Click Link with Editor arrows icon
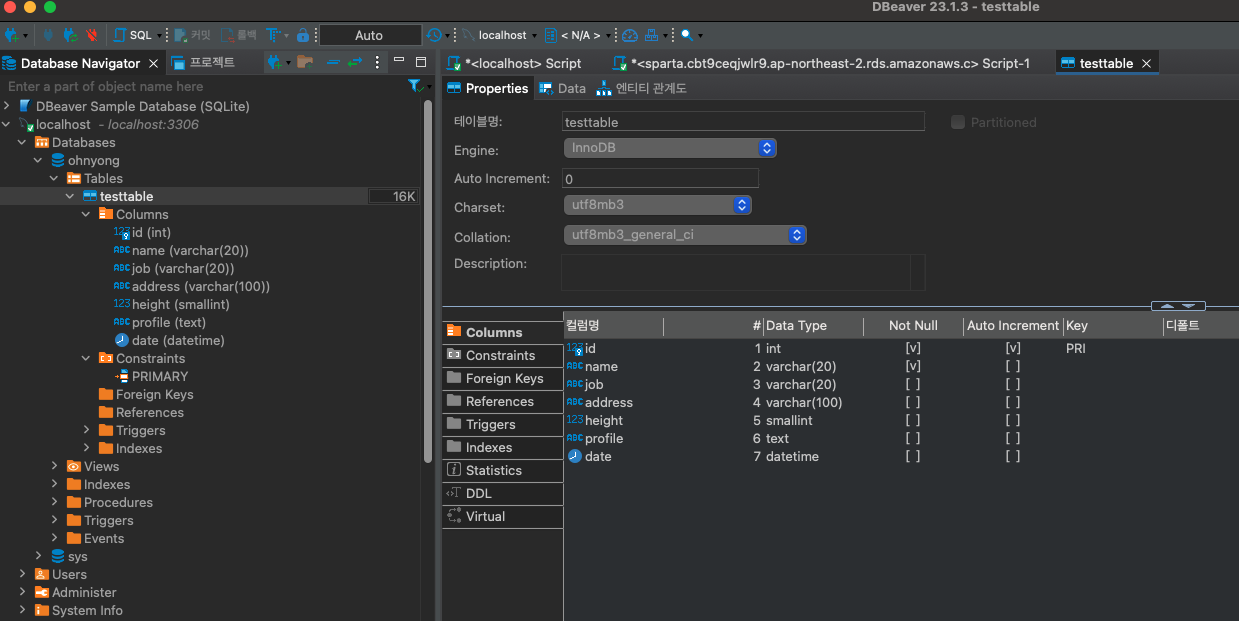 (355, 62)
